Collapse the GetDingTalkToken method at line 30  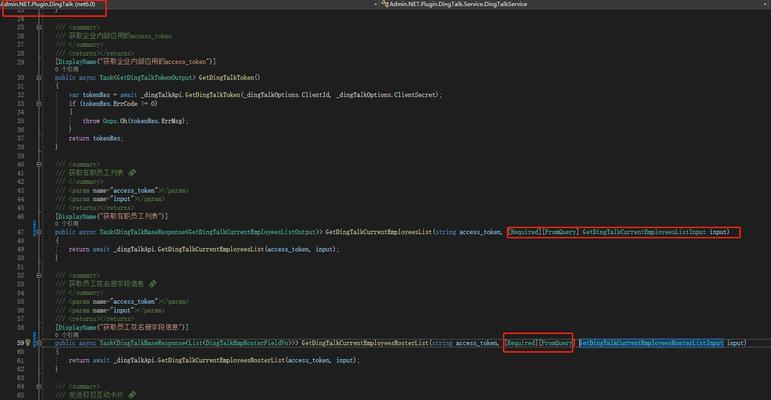(39, 78)
